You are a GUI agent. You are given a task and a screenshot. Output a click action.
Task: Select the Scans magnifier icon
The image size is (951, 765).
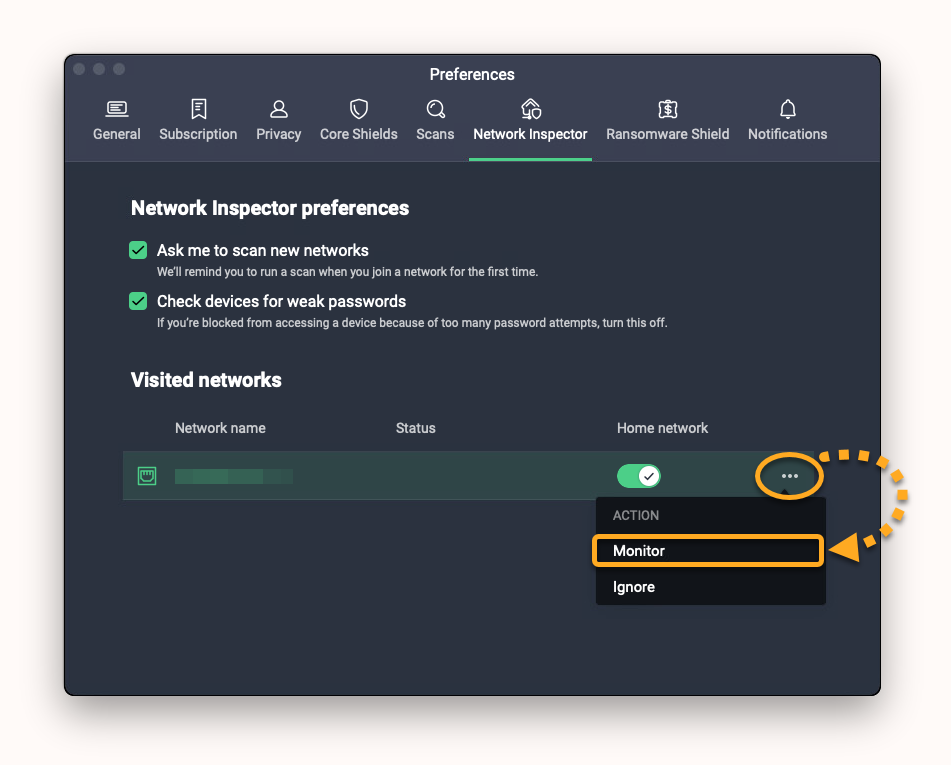[x=435, y=108]
